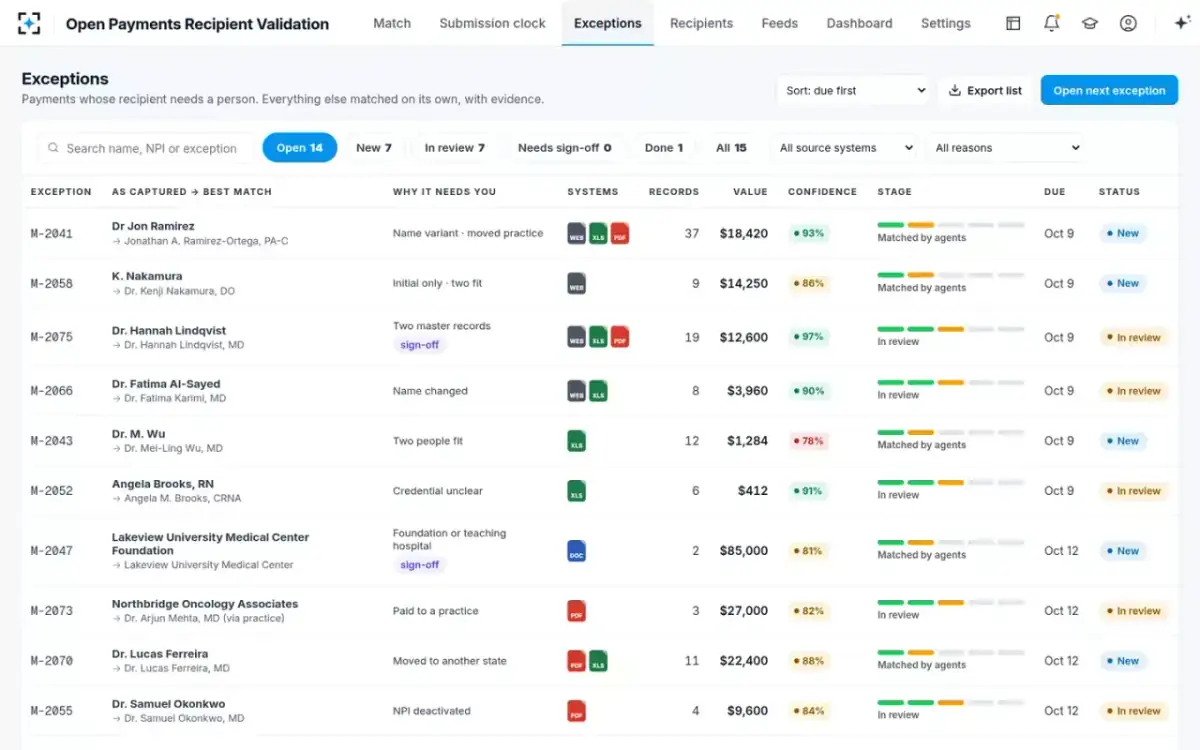Viewport: 1200px width, 750px height.
Task: Open the AI sparkle assistant icon
Action: (1180, 23)
